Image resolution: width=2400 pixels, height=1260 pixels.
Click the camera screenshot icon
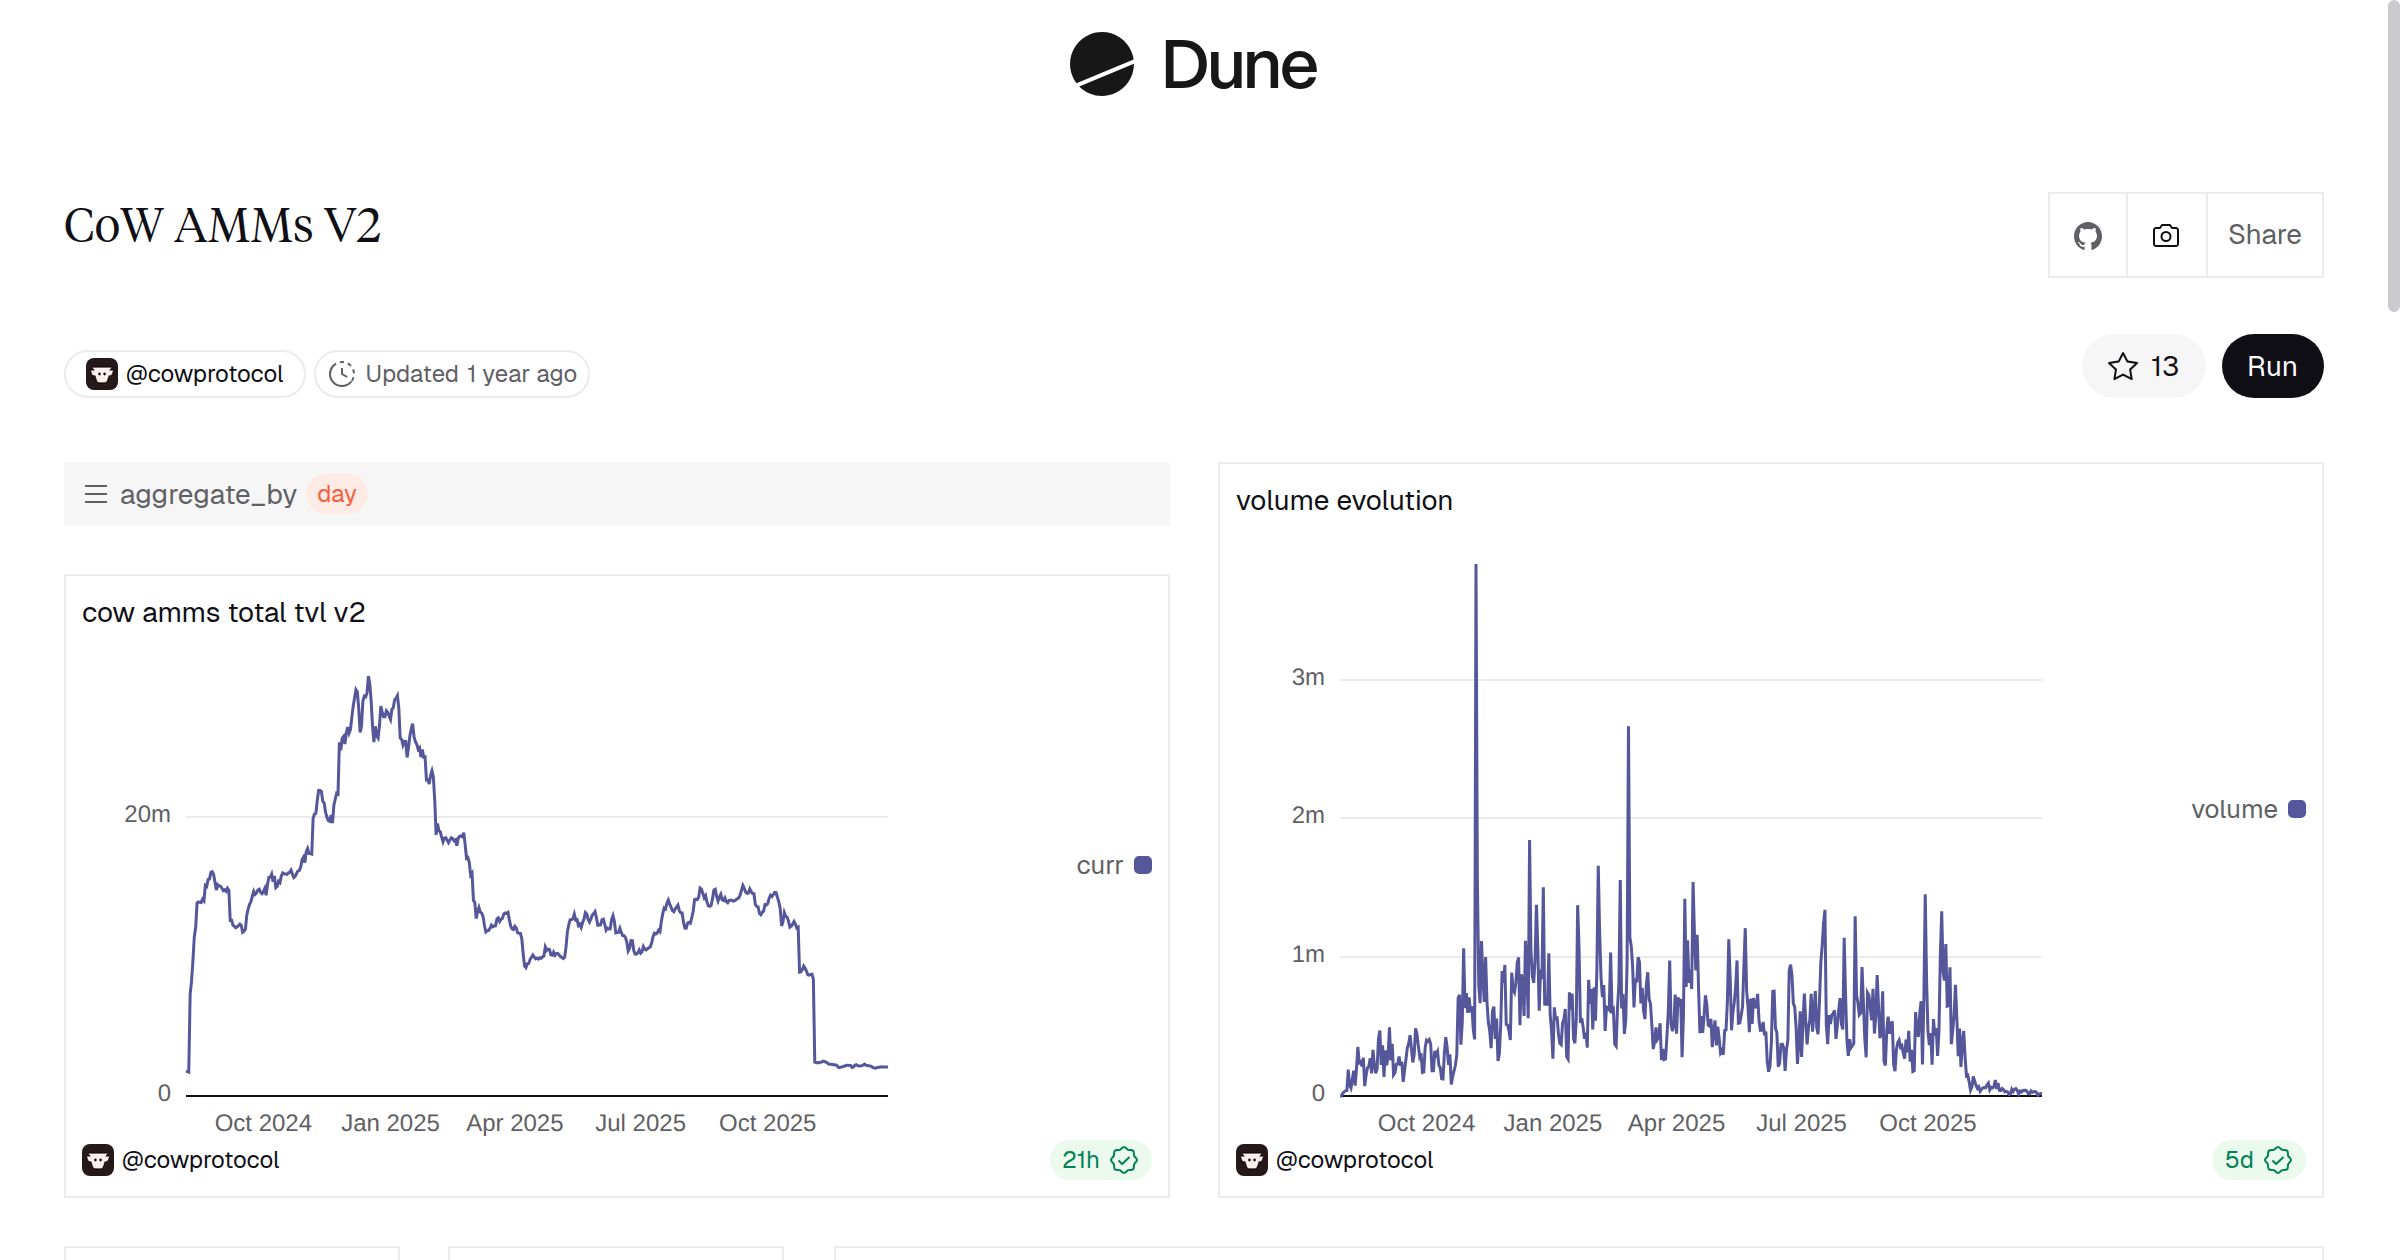[x=2165, y=236]
